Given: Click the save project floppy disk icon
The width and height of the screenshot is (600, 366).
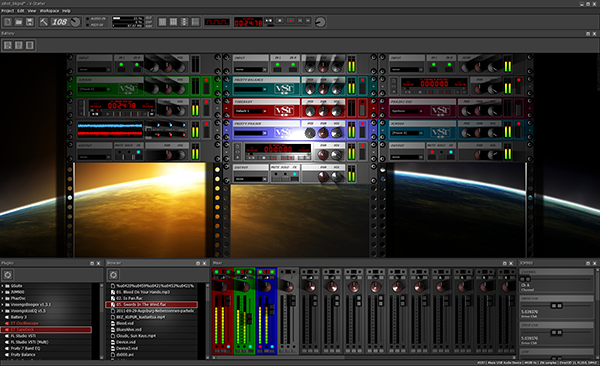Looking at the screenshot, I should click(x=29, y=22).
